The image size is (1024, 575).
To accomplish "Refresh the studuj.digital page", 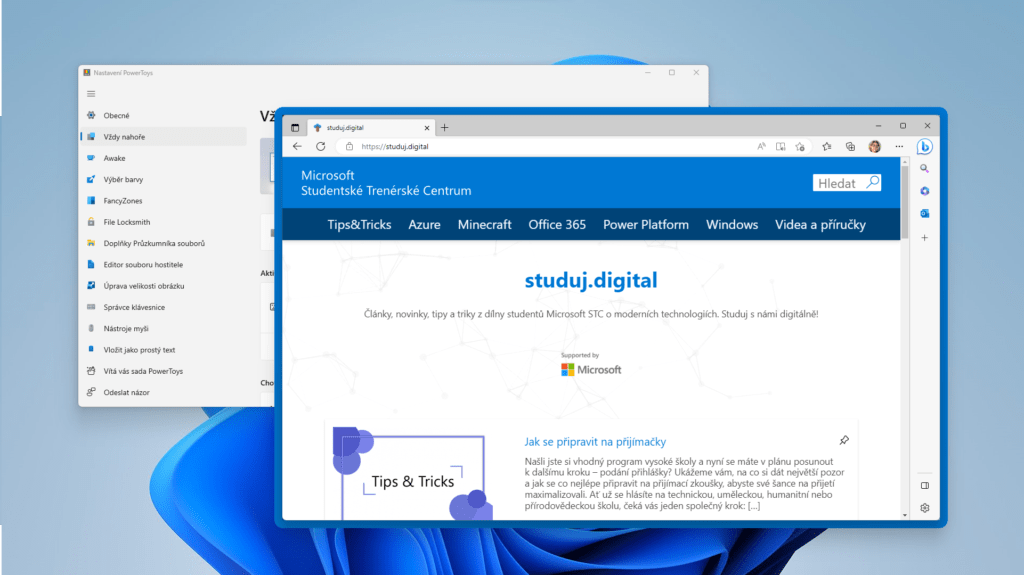I will (320, 146).
